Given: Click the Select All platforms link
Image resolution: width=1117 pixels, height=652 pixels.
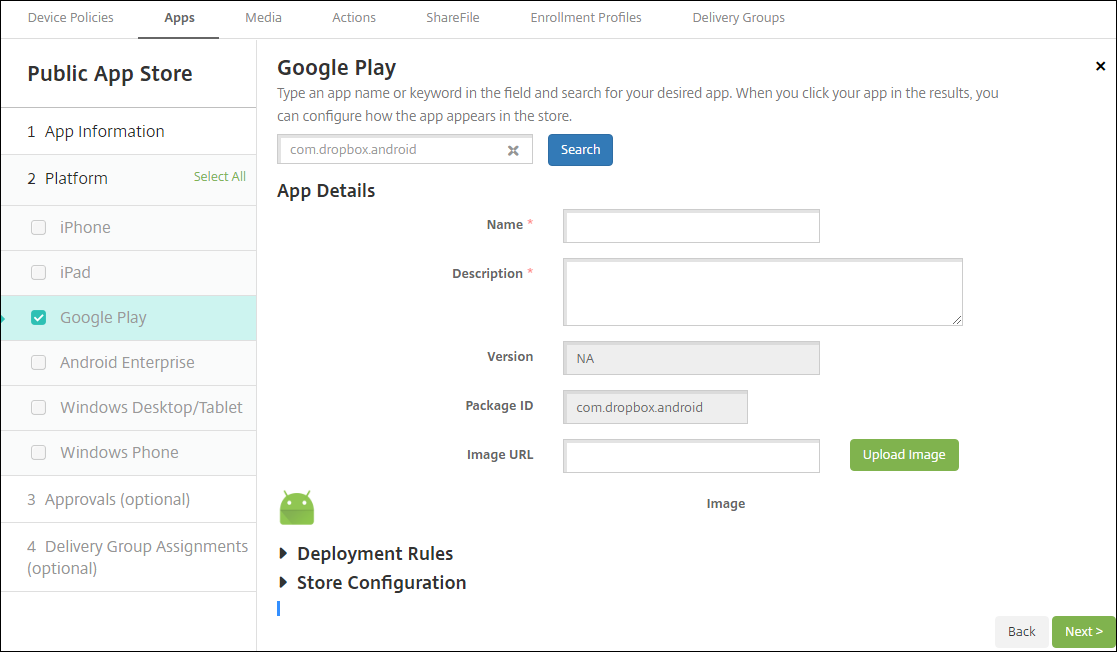Looking at the screenshot, I should coord(219,177).
